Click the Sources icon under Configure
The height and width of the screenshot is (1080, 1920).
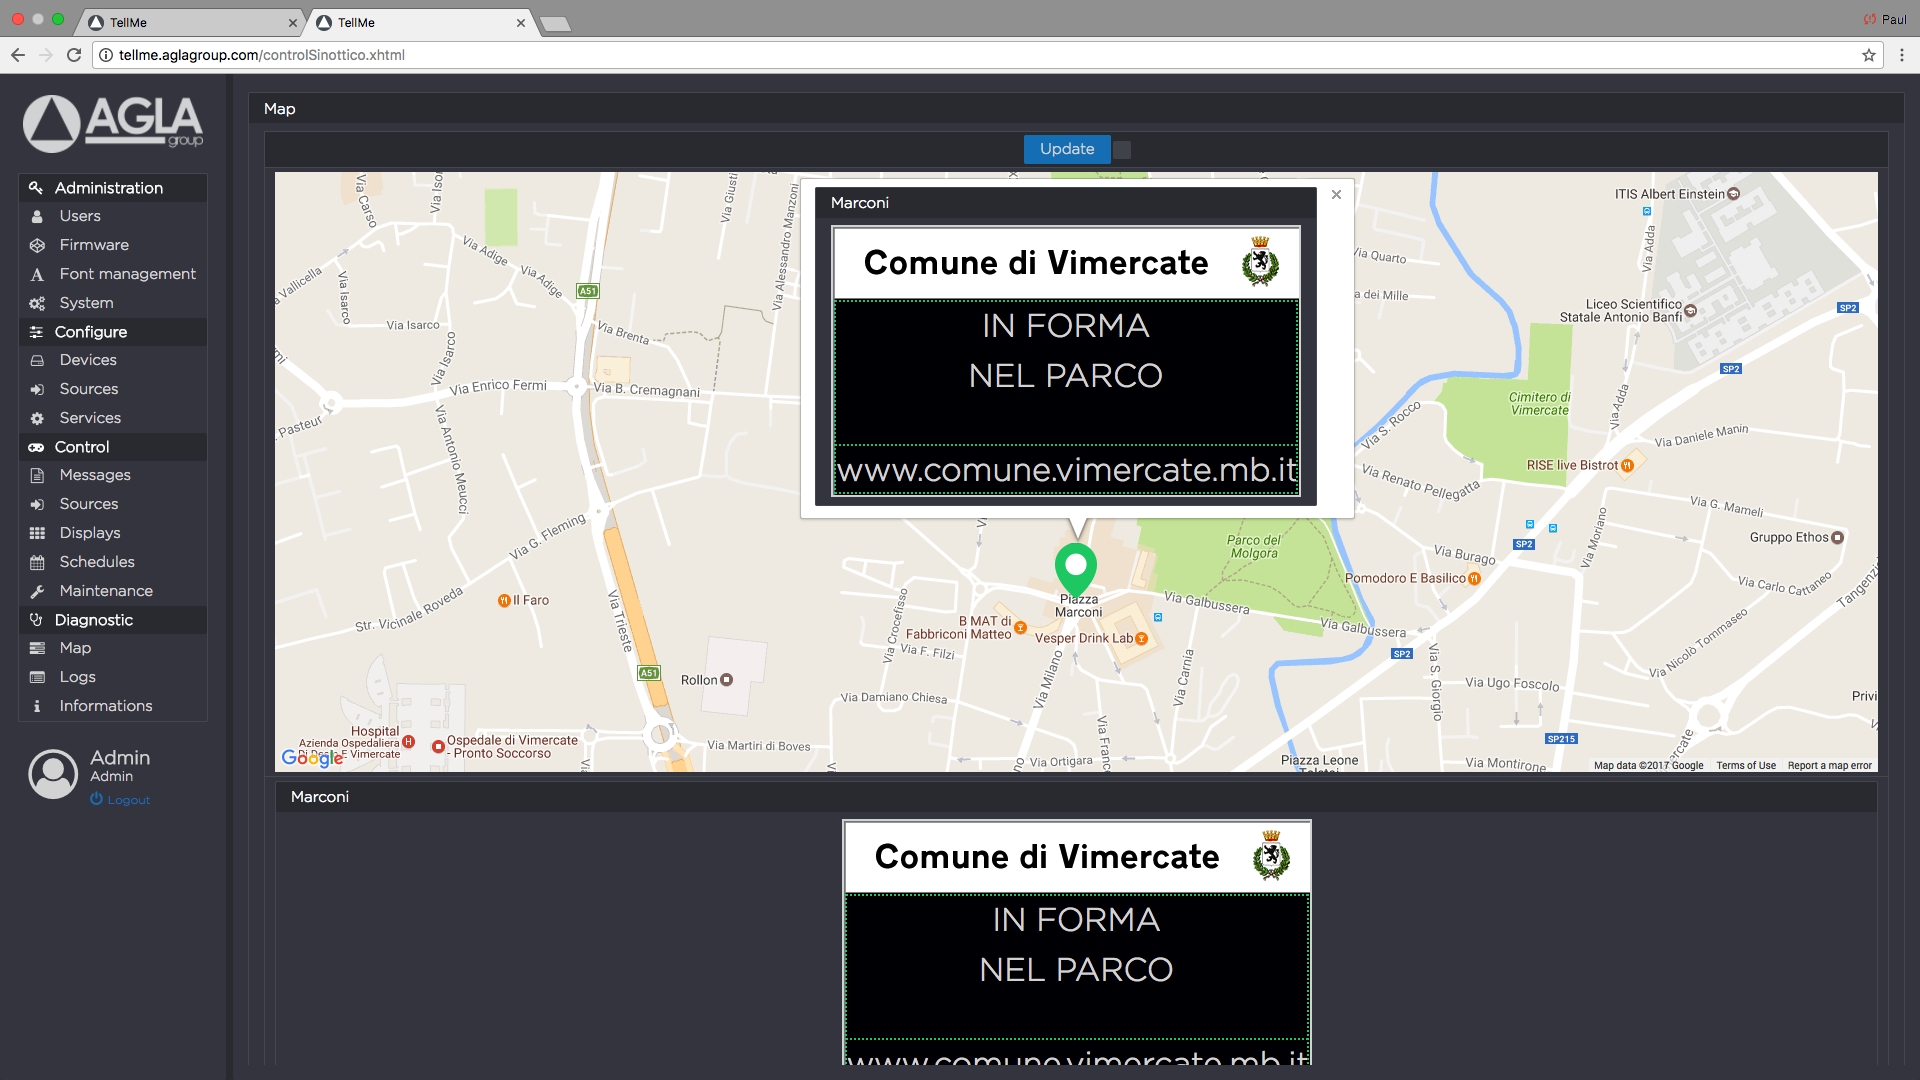[37, 389]
